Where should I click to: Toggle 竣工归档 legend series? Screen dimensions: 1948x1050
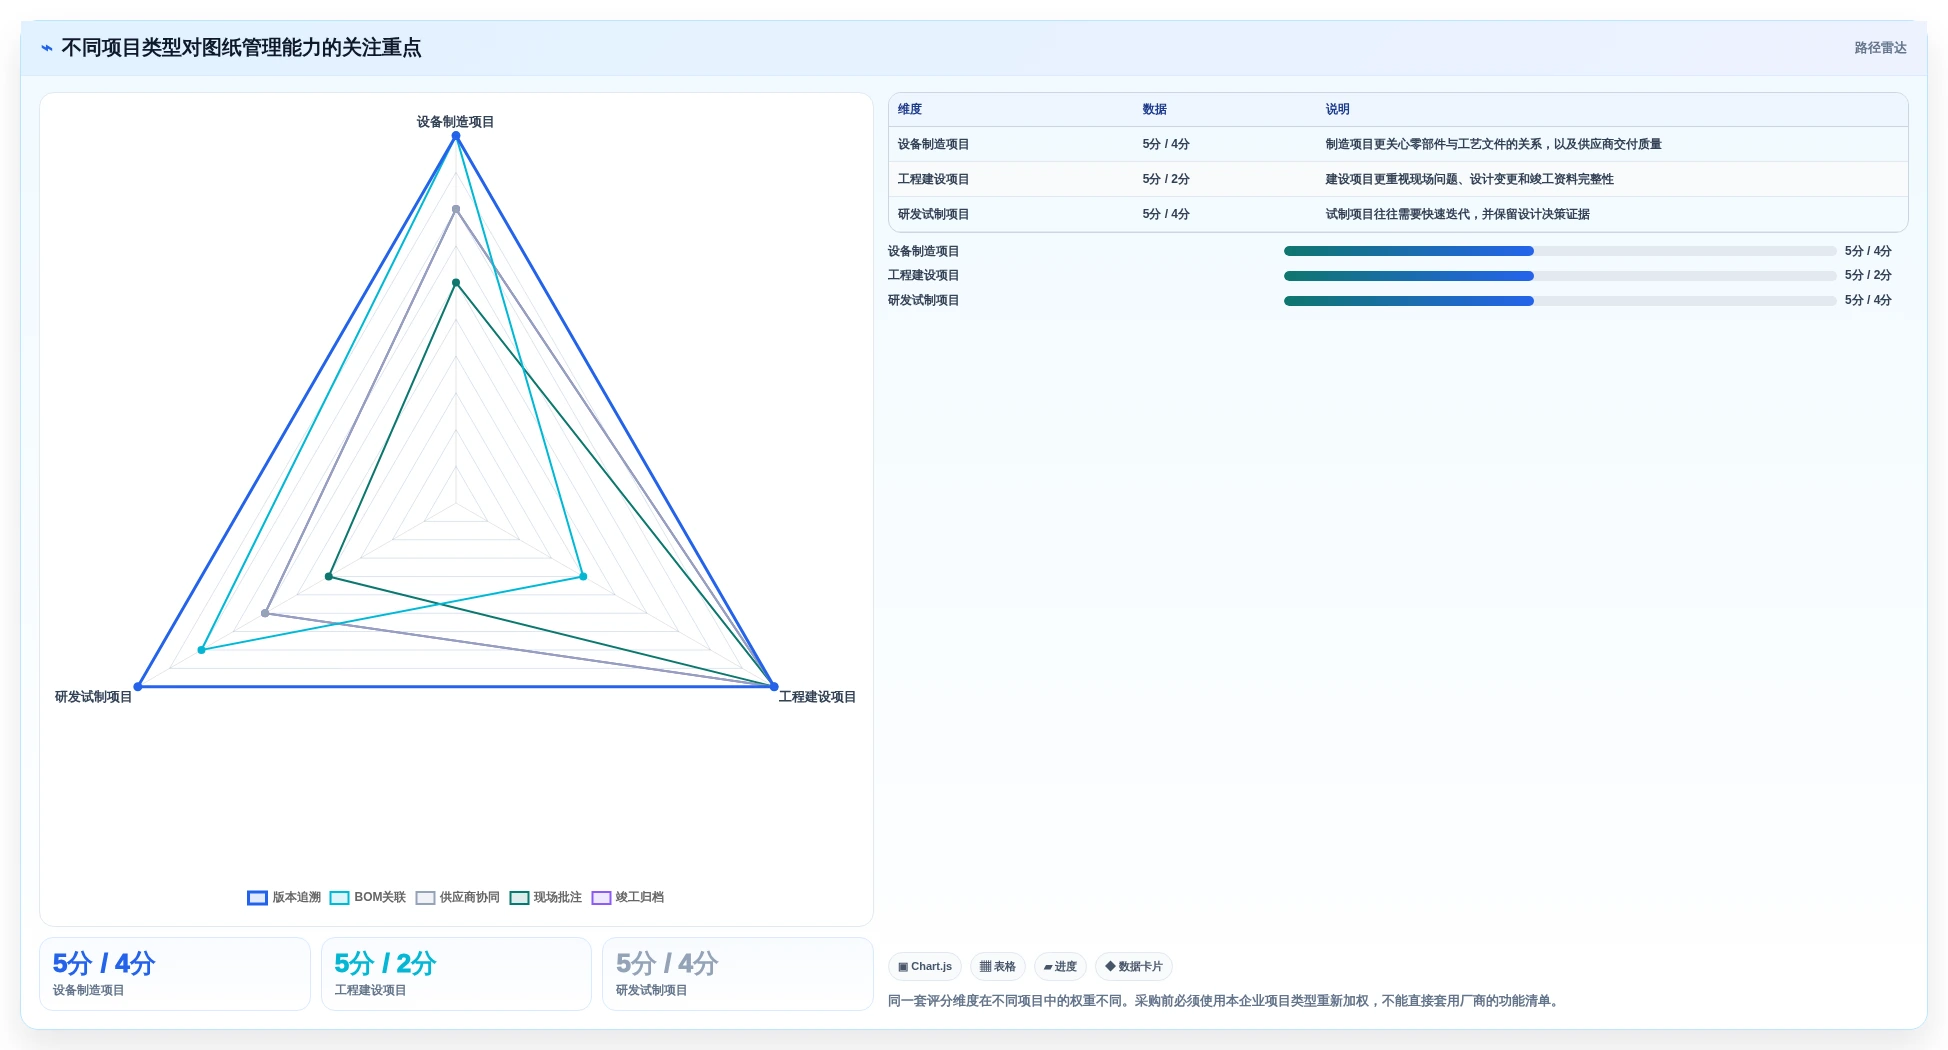click(628, 897)
